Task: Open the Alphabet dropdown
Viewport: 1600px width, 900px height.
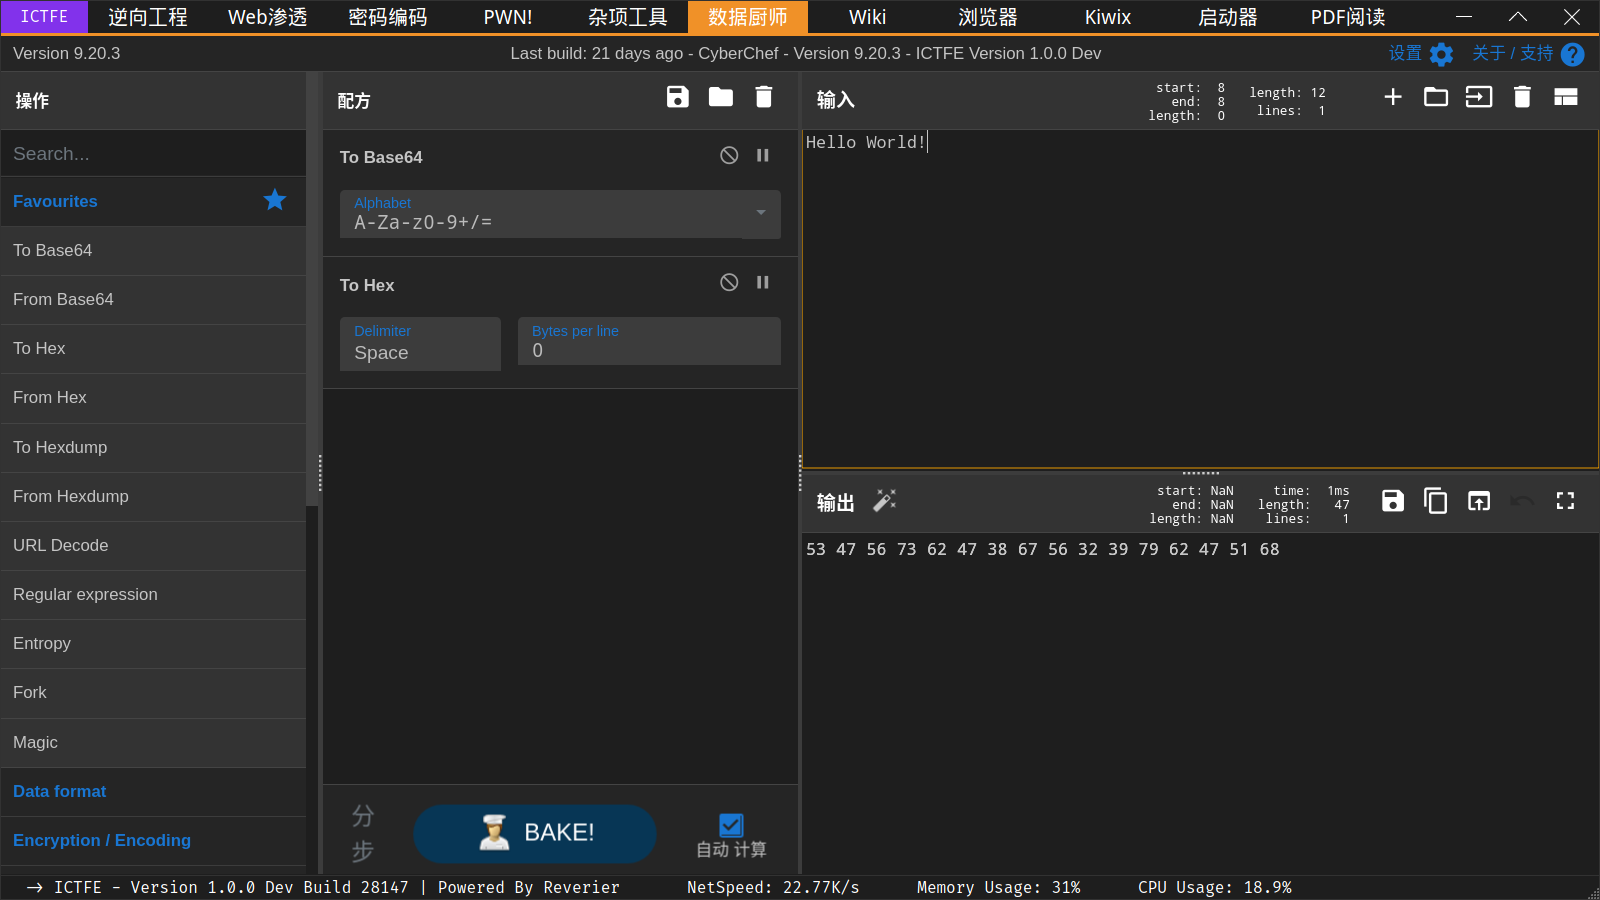Action: point(560,214)
